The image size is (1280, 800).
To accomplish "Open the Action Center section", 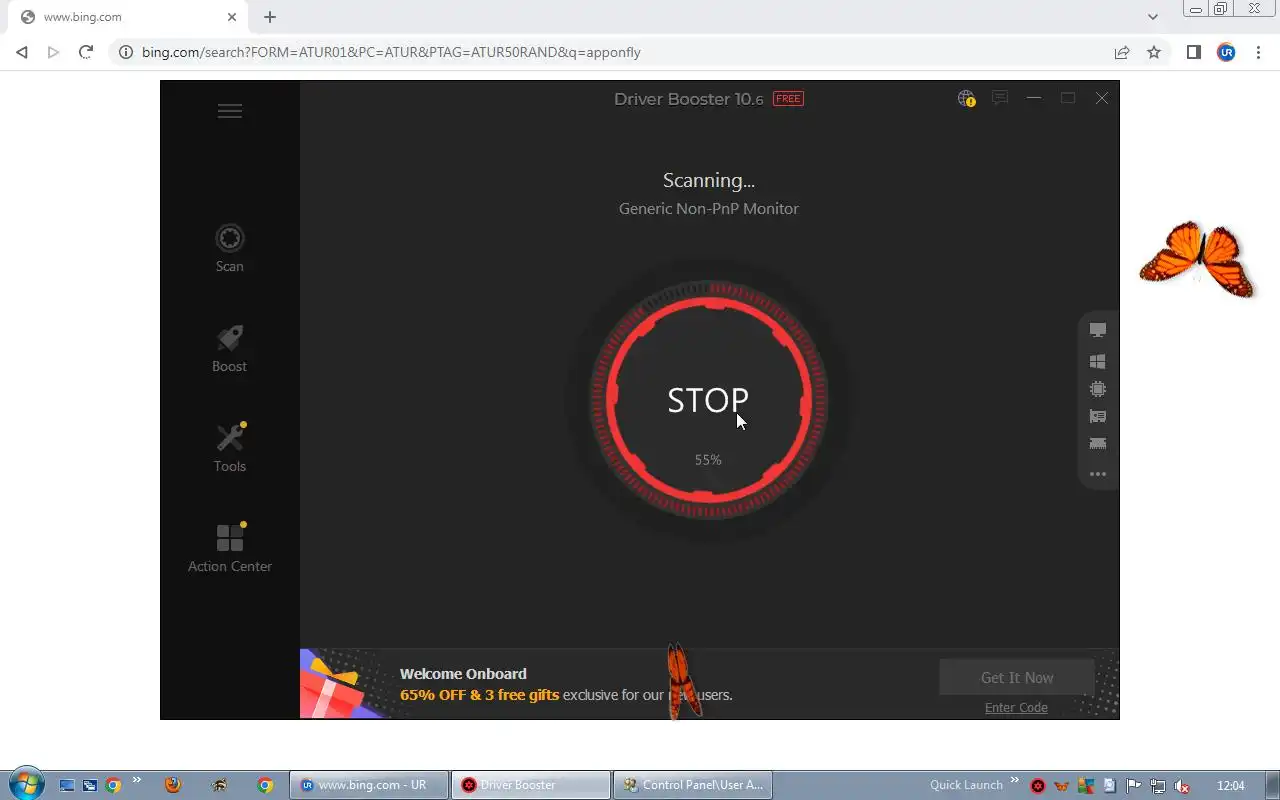I will (x=230, y=548).
